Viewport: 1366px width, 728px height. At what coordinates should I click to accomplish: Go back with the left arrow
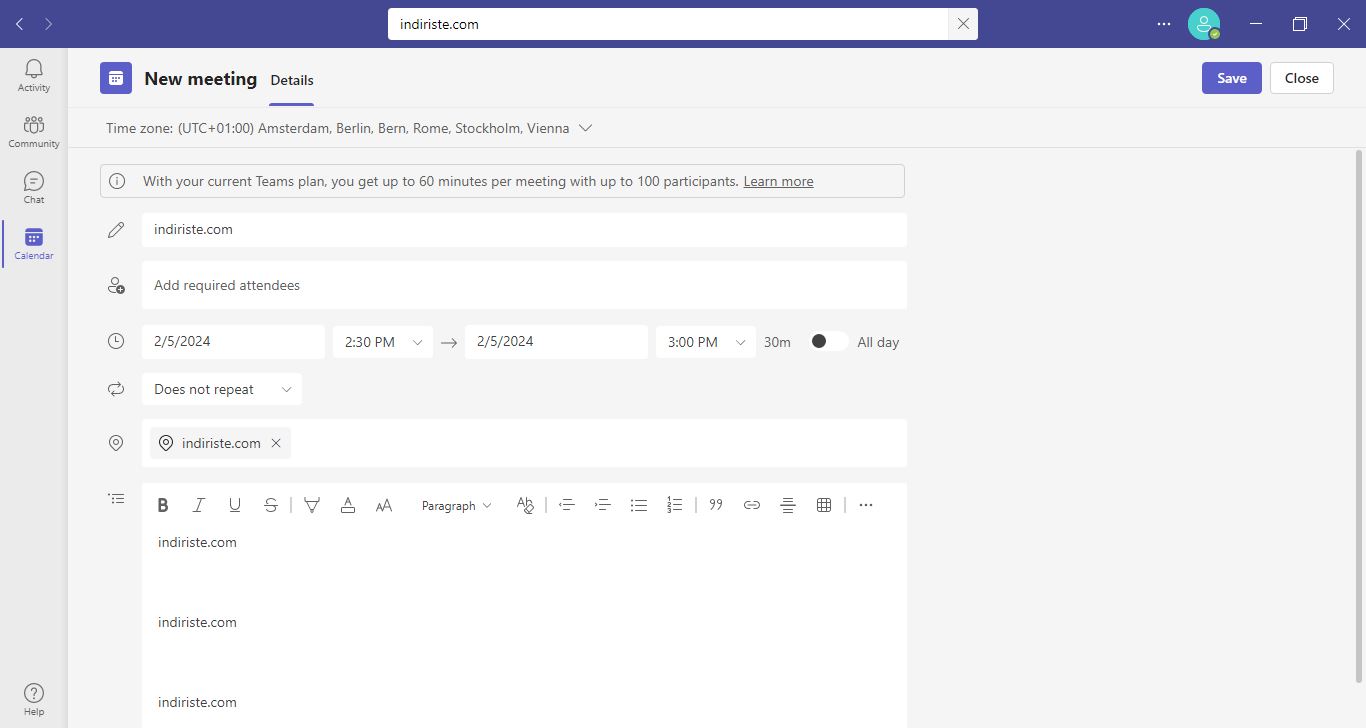click(x=20, y=24)
